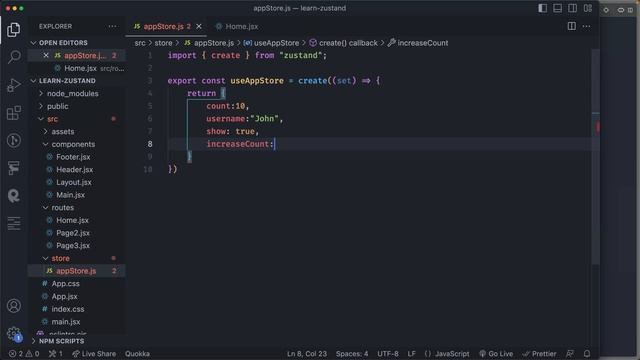Open Run and Debug view
640x360 pixels.
14,85
